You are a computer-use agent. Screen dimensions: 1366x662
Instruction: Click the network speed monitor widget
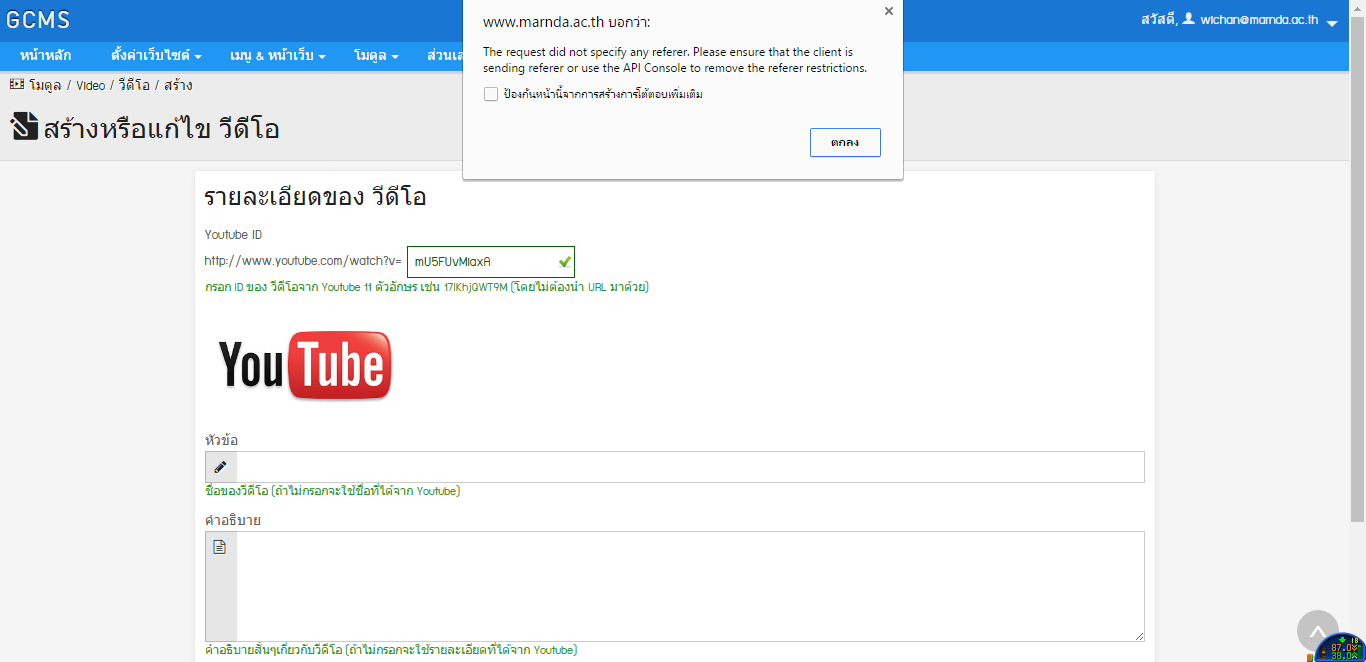click(x=1340, y=648)
